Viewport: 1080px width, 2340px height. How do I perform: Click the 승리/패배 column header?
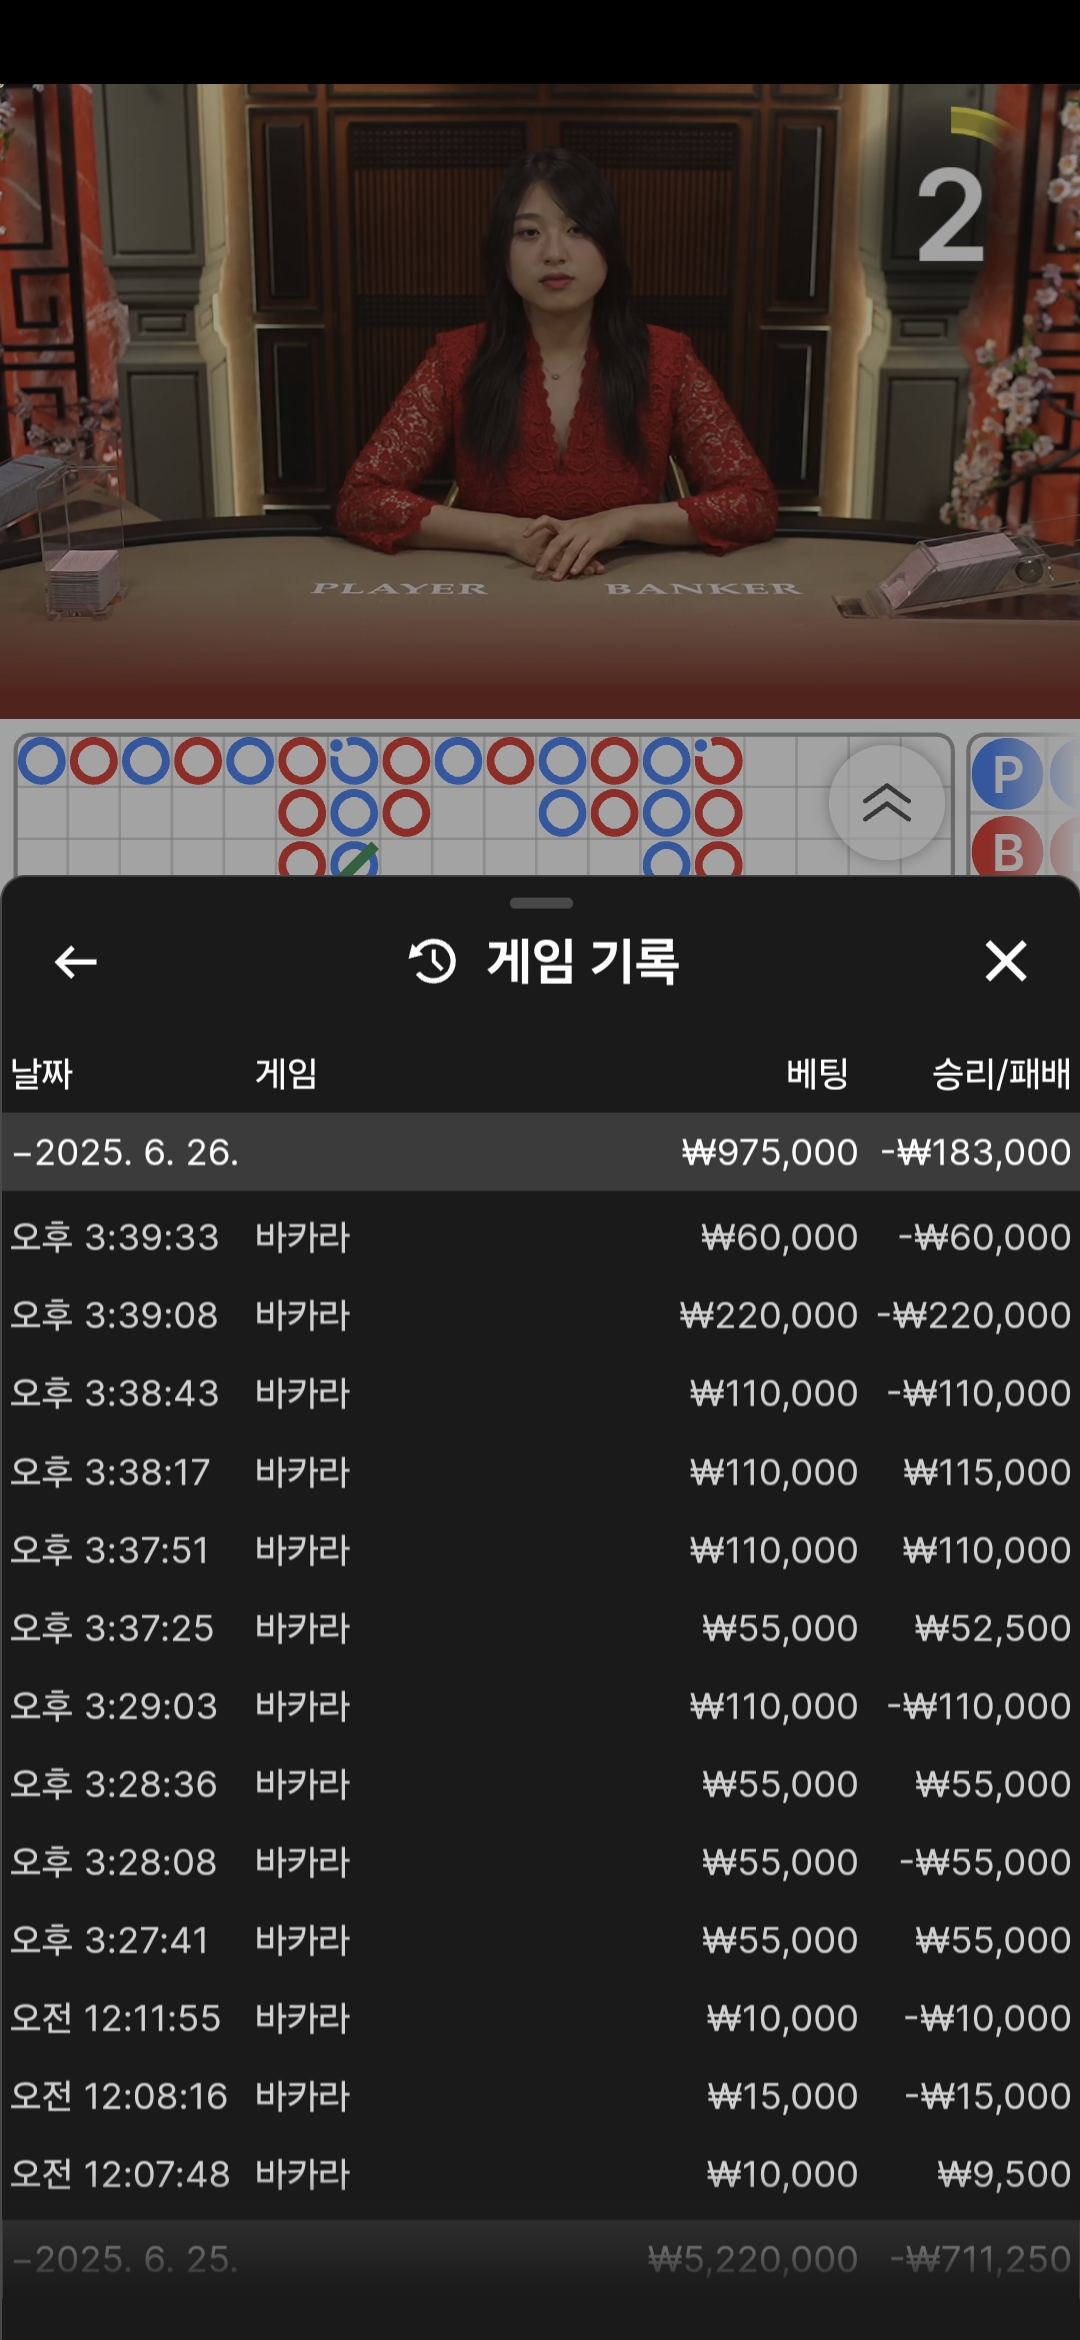1000,1074
